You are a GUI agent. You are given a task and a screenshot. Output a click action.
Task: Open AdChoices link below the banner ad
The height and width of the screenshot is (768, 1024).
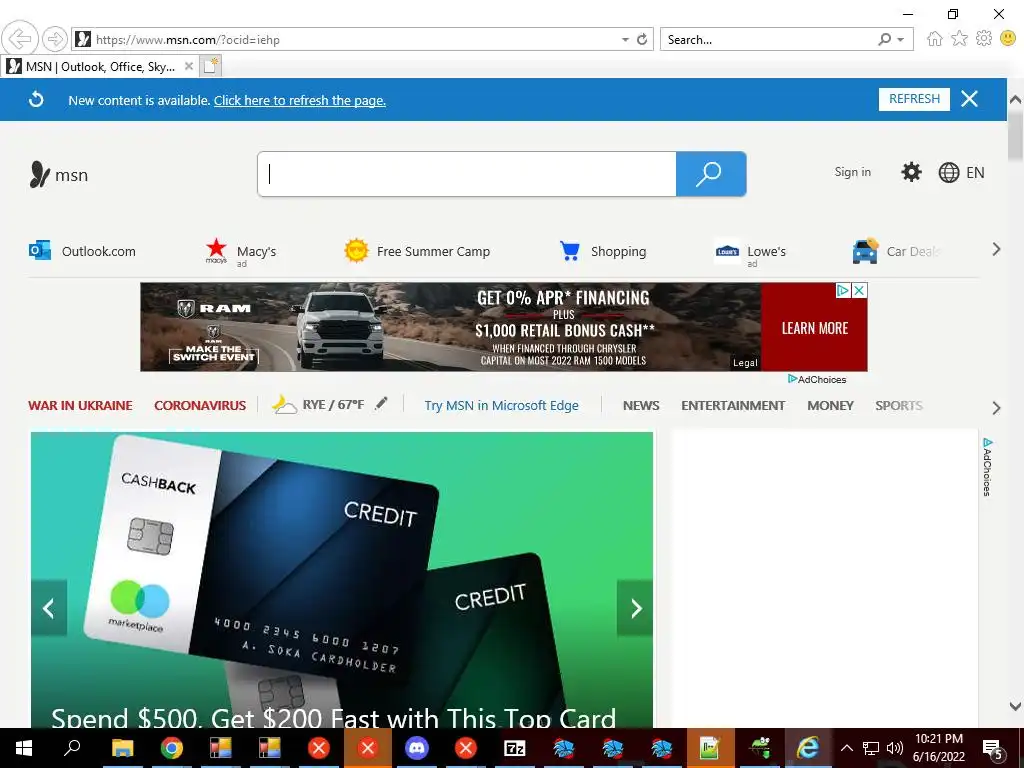(817, 379)
